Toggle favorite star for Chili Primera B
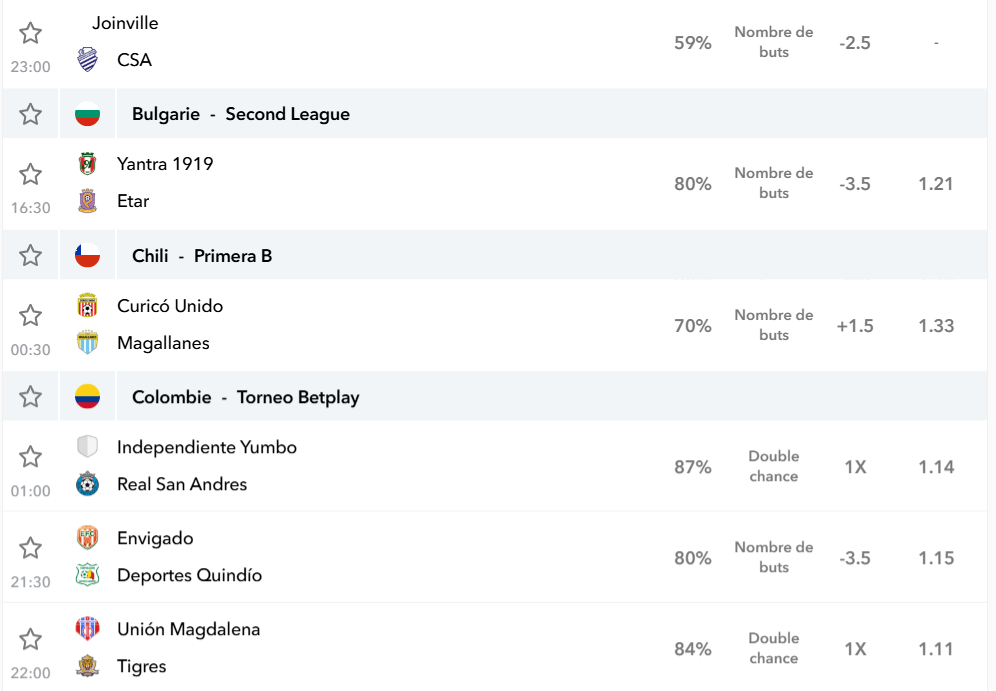Viewport: 996px width, 691px height. (x=30, y=255)
